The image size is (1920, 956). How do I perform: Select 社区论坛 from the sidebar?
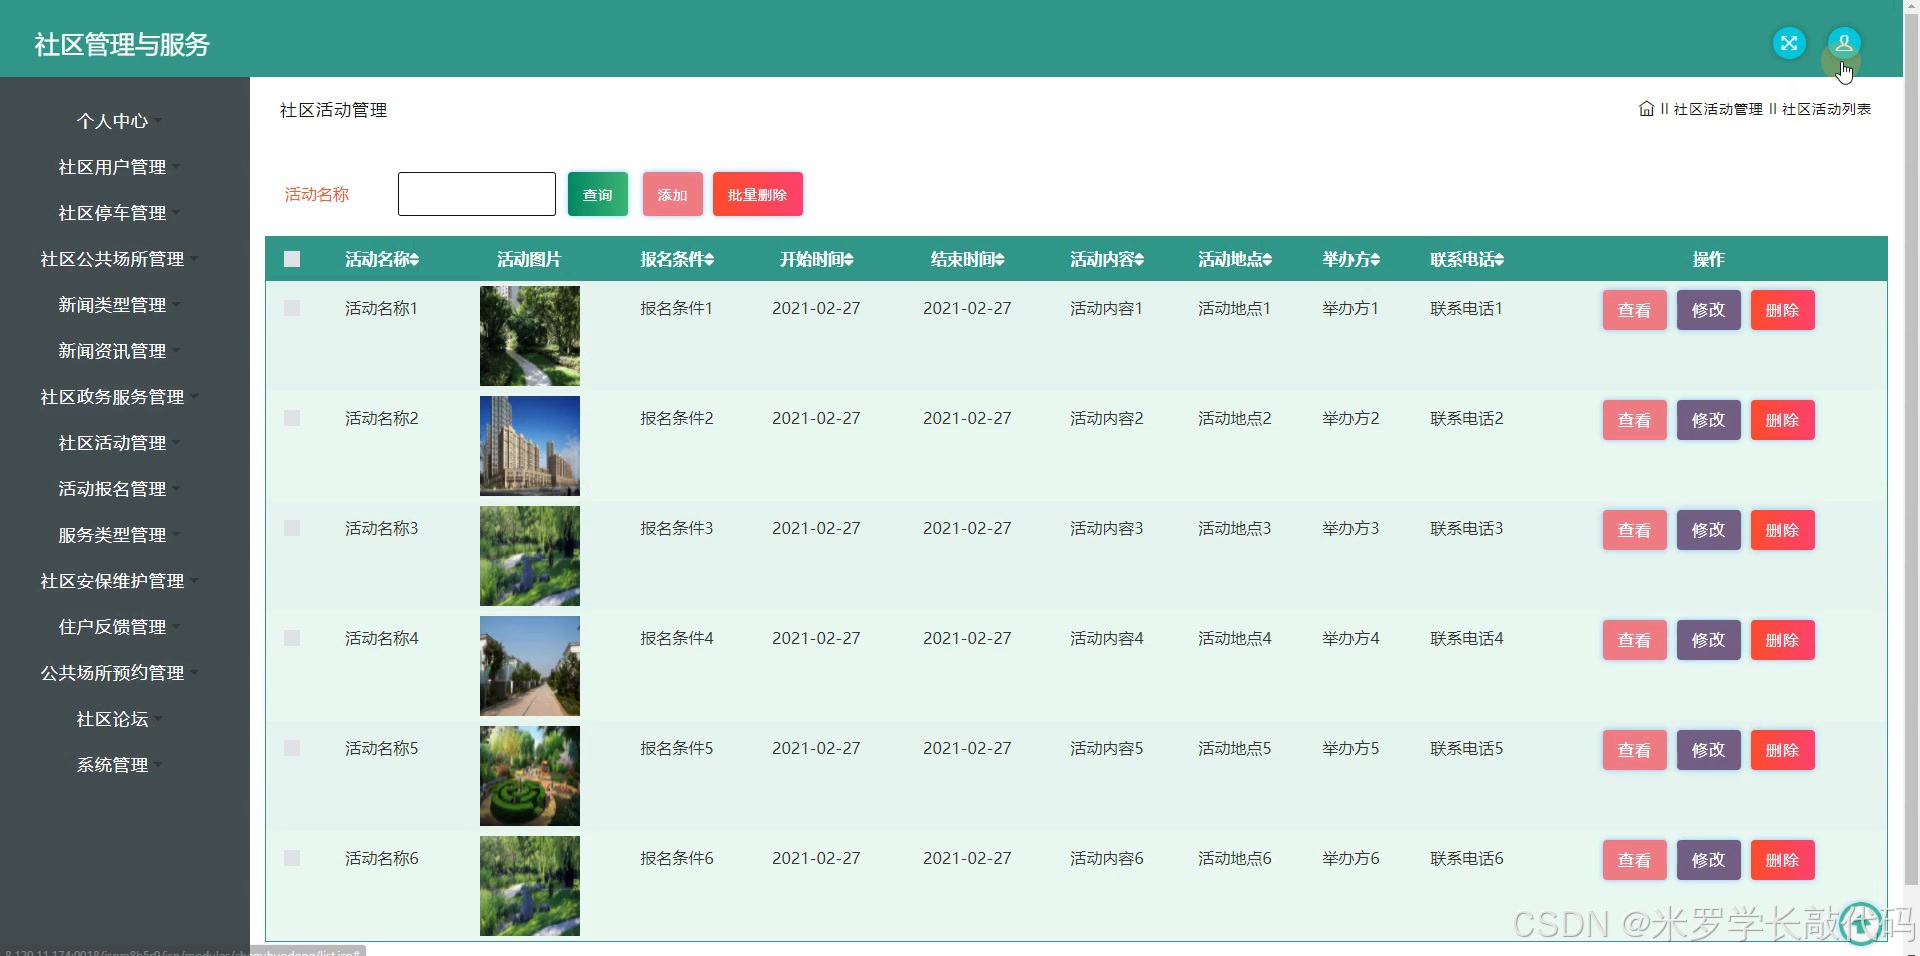[x=113, y=719]
